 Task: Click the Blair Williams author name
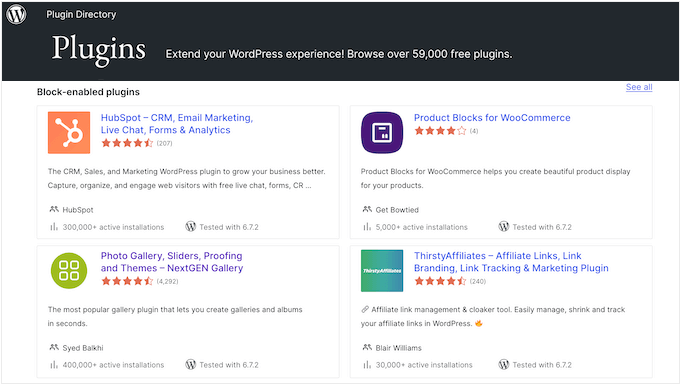click(x=399, y=348)
